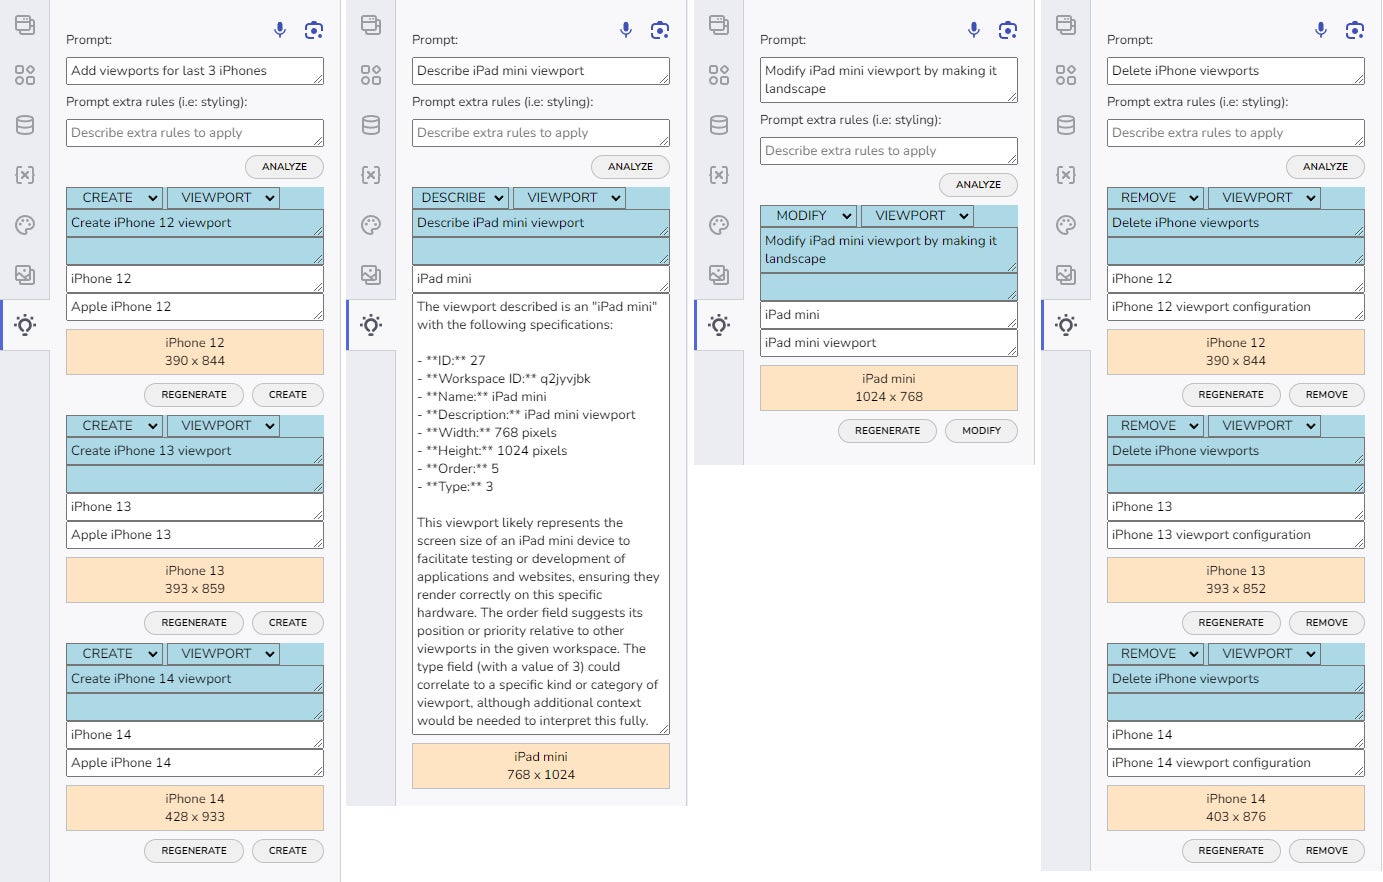Click top window icon in Modify iPad sidebar

coord(719,25)
